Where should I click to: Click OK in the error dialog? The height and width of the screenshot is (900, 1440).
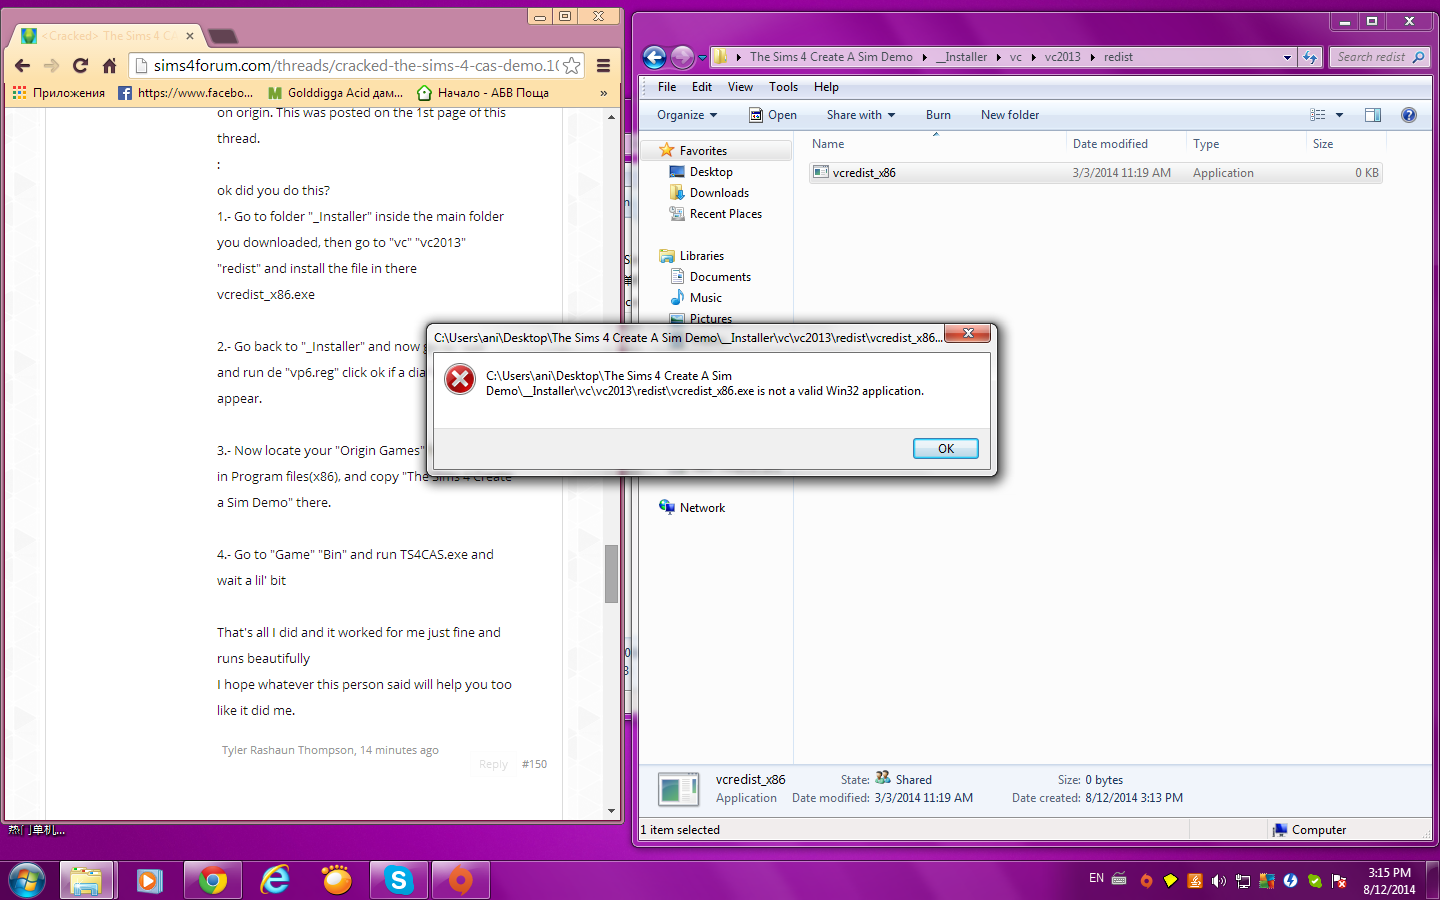pyautogui.click(x=945, y=449)
